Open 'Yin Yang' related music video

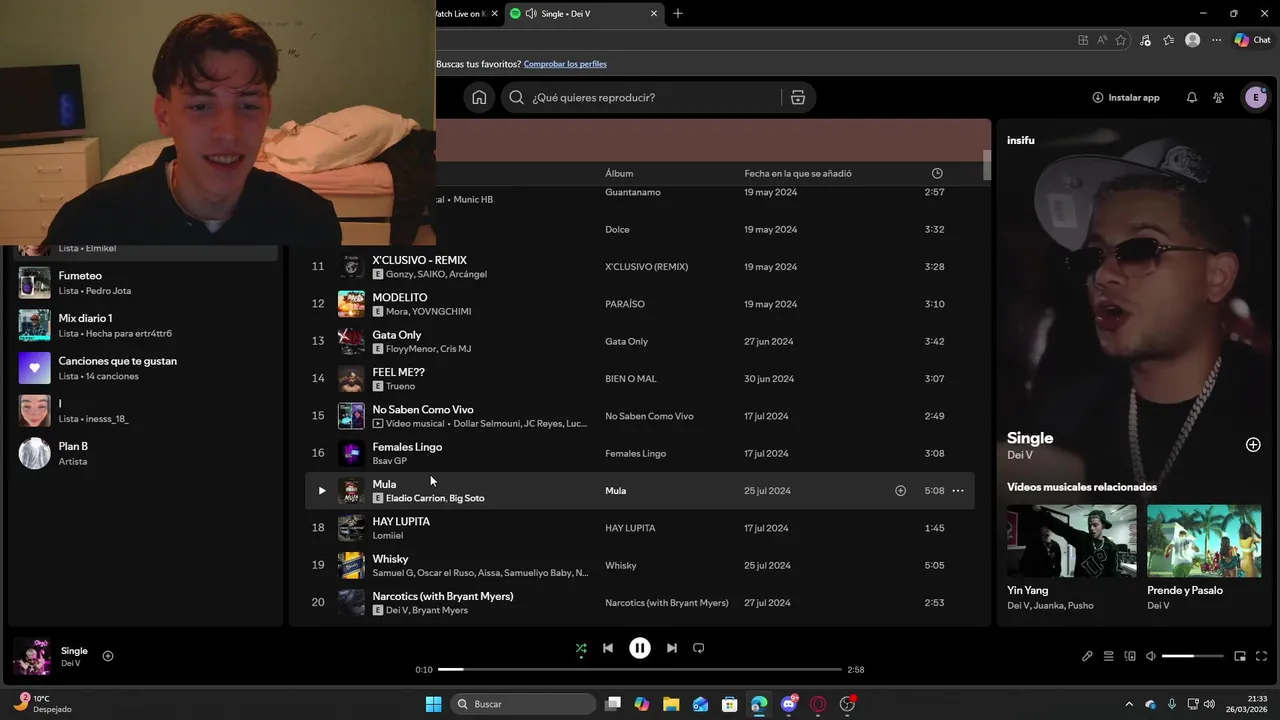click(1071, 541)
